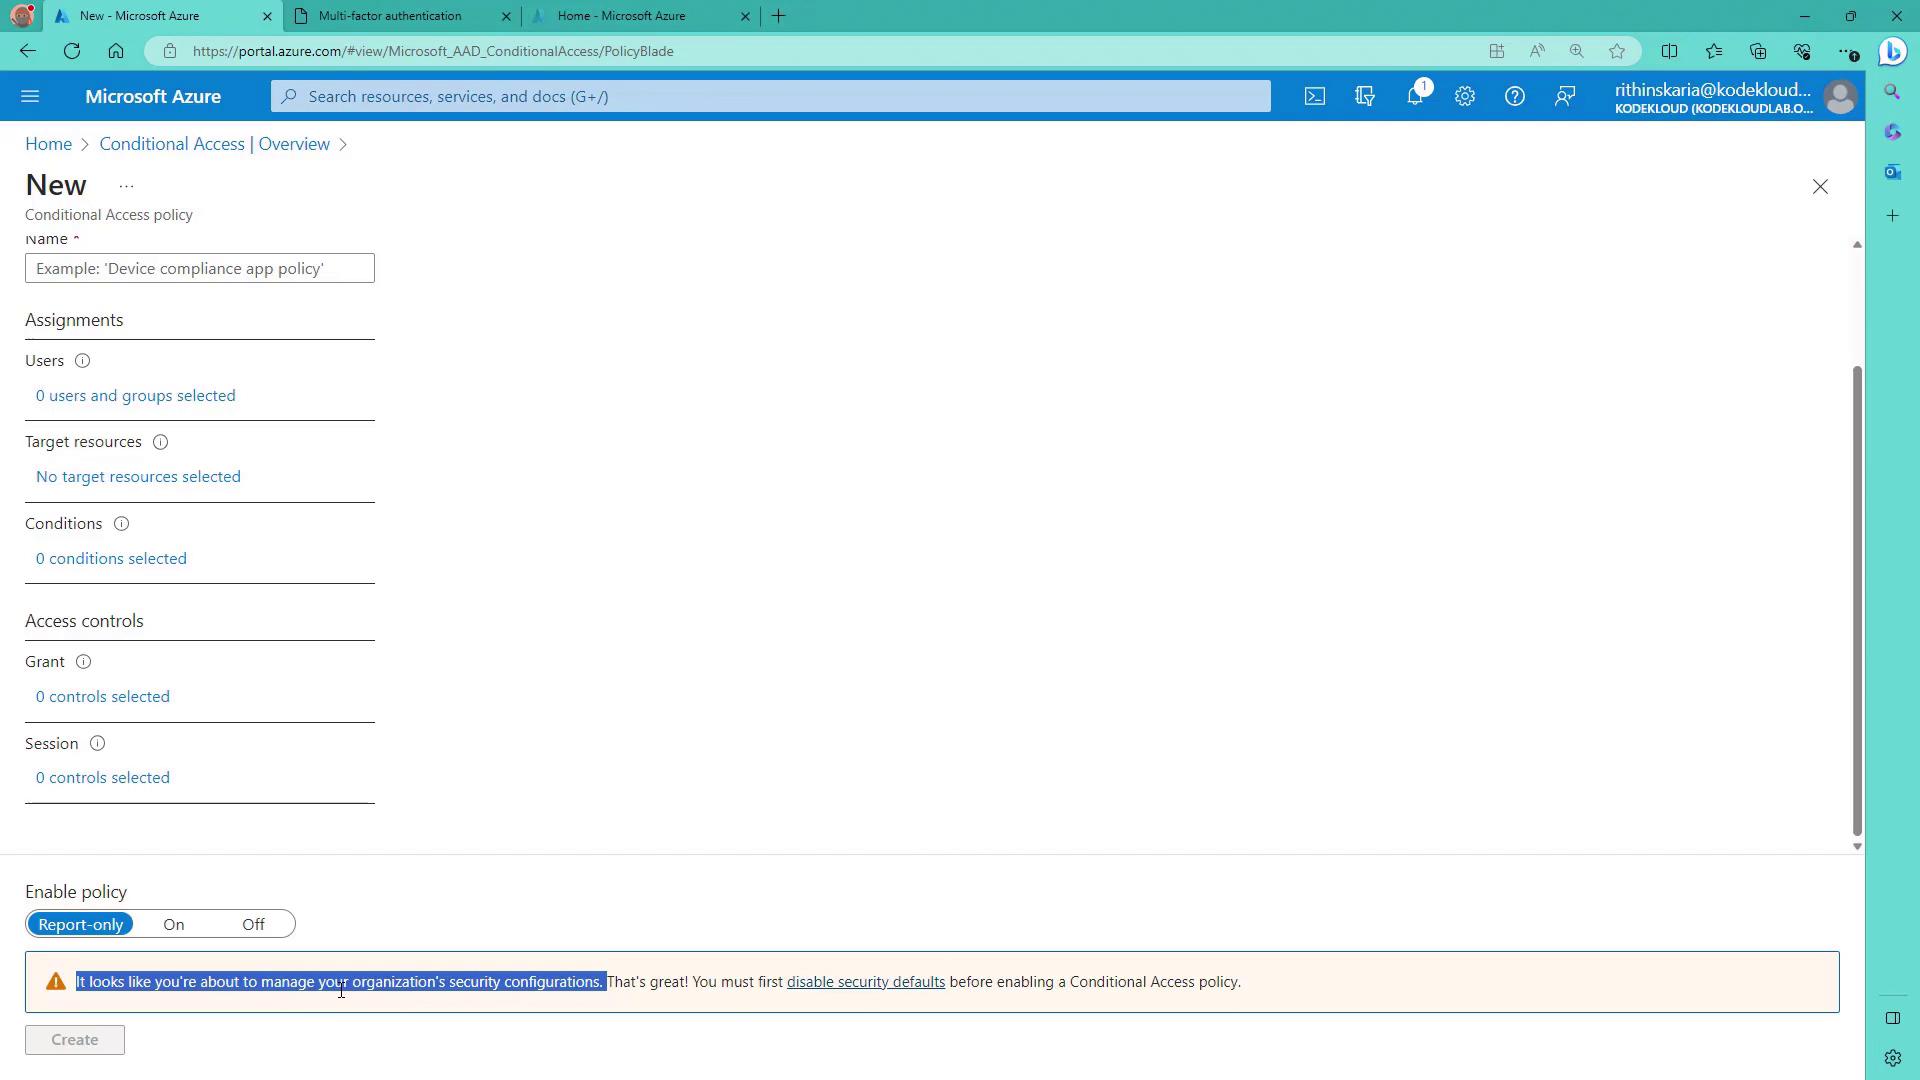Follow disable security defaults link

point(866,982)
